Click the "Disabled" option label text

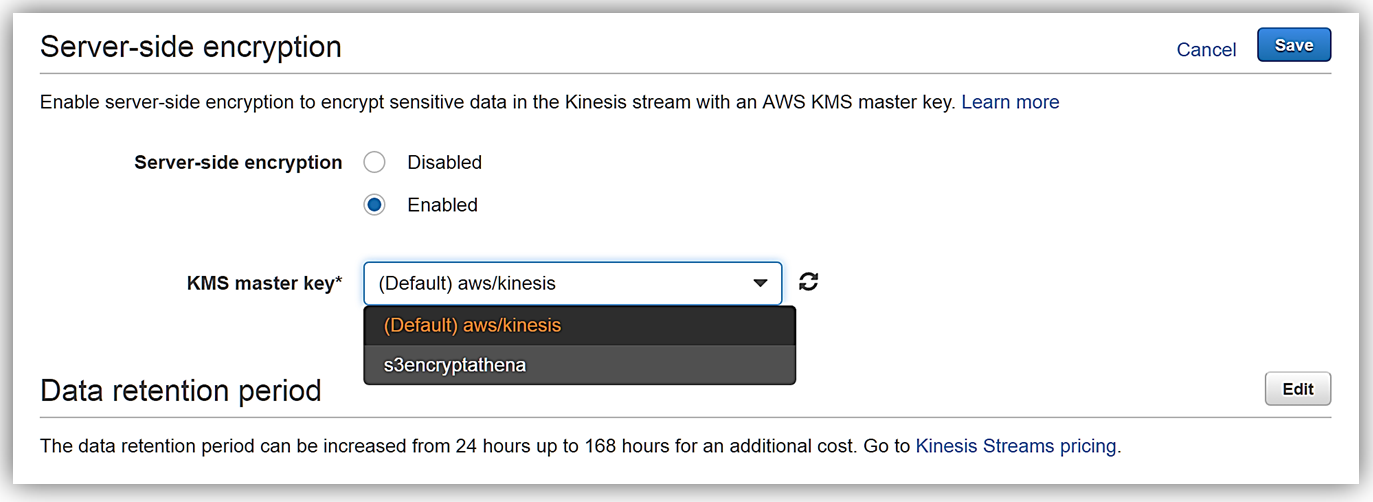(444, 162)
